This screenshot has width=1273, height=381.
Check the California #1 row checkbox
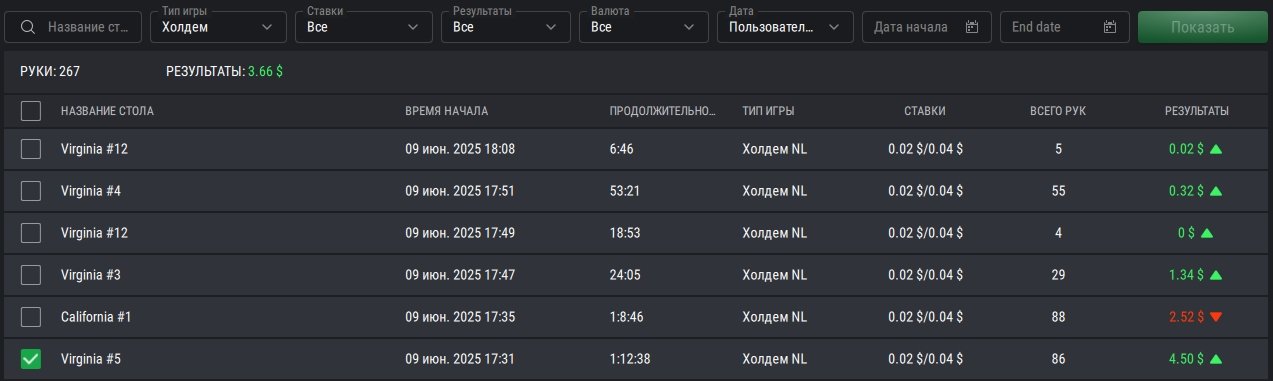(x=31, y=317)
